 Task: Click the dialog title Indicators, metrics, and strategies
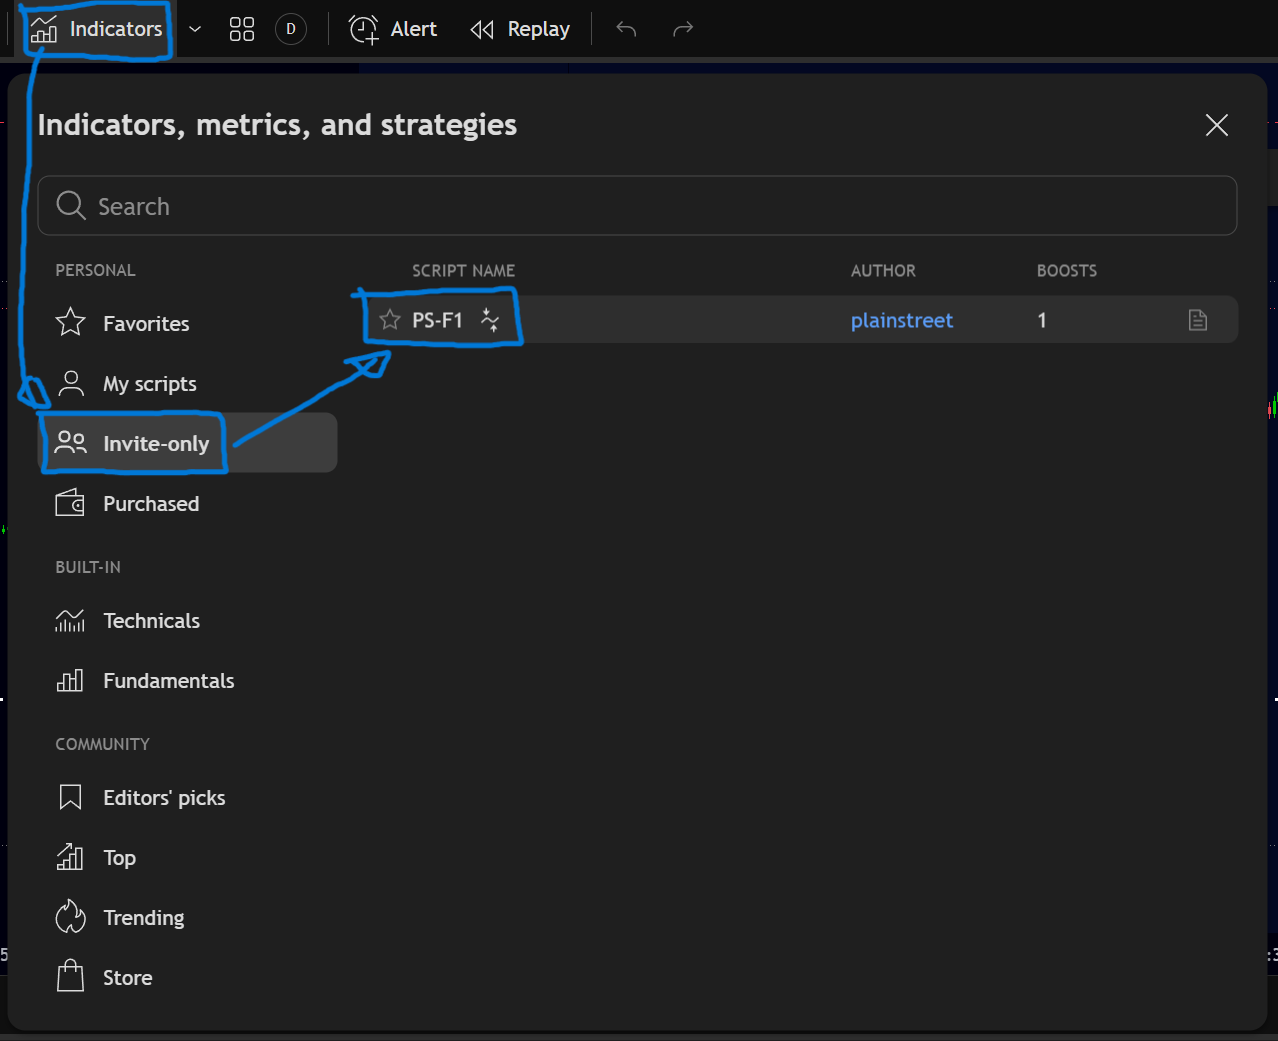coord(277,125)
